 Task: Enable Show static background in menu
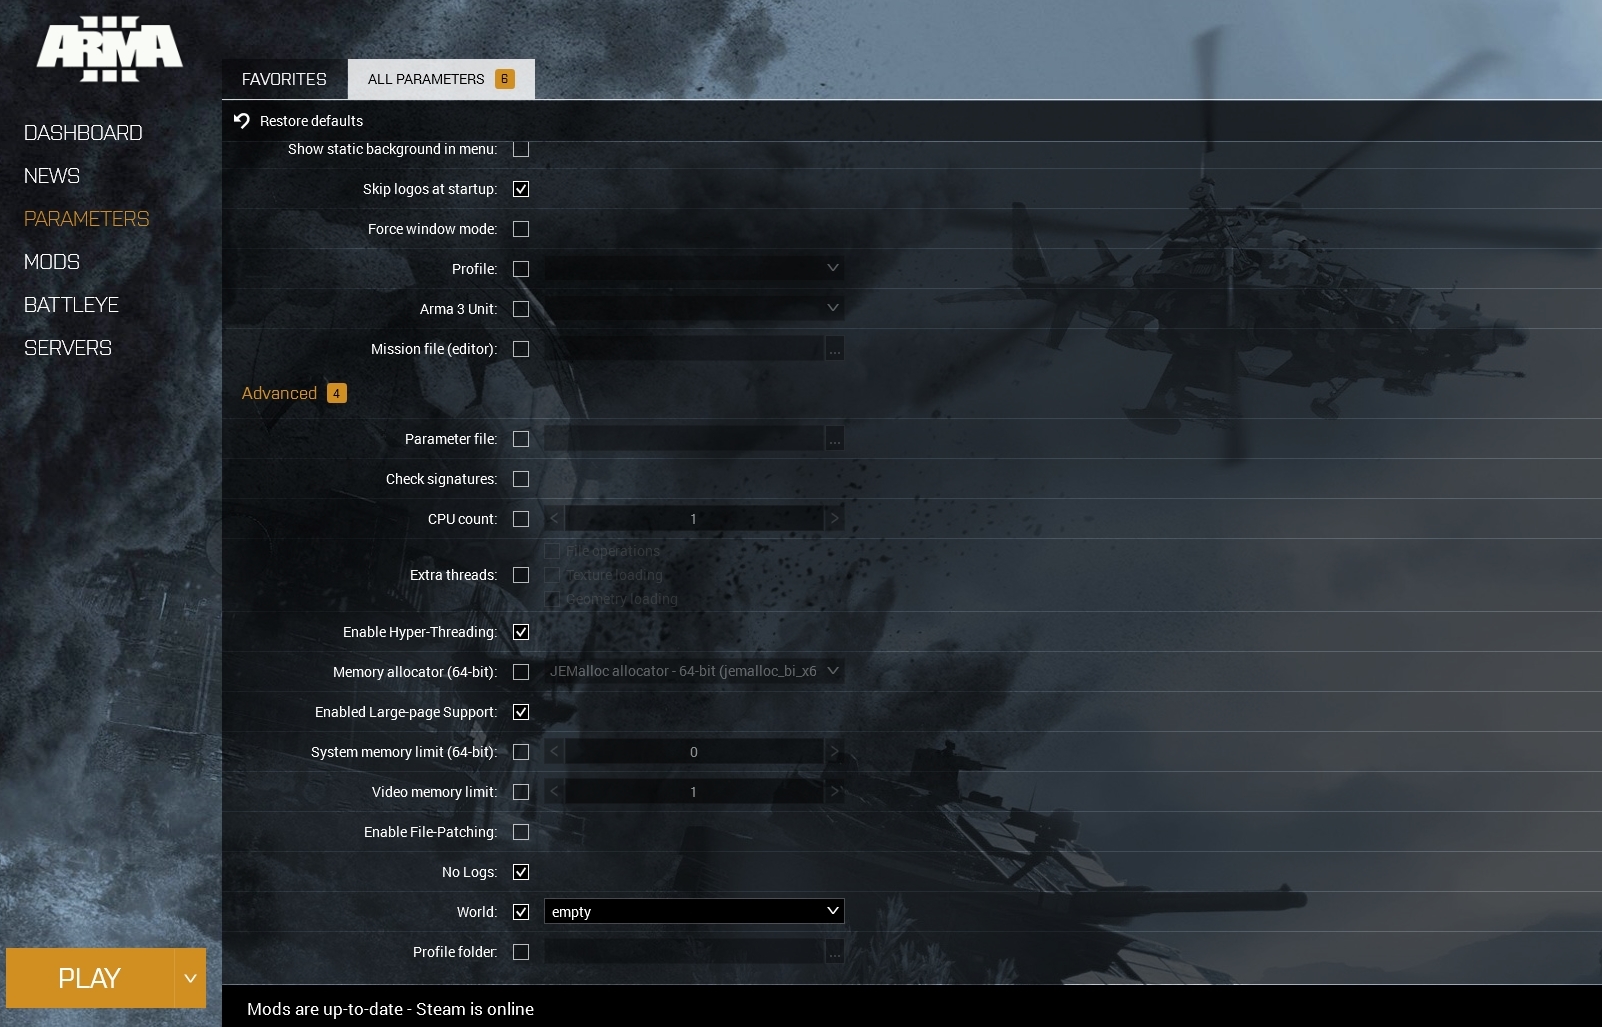coord(521,149)
